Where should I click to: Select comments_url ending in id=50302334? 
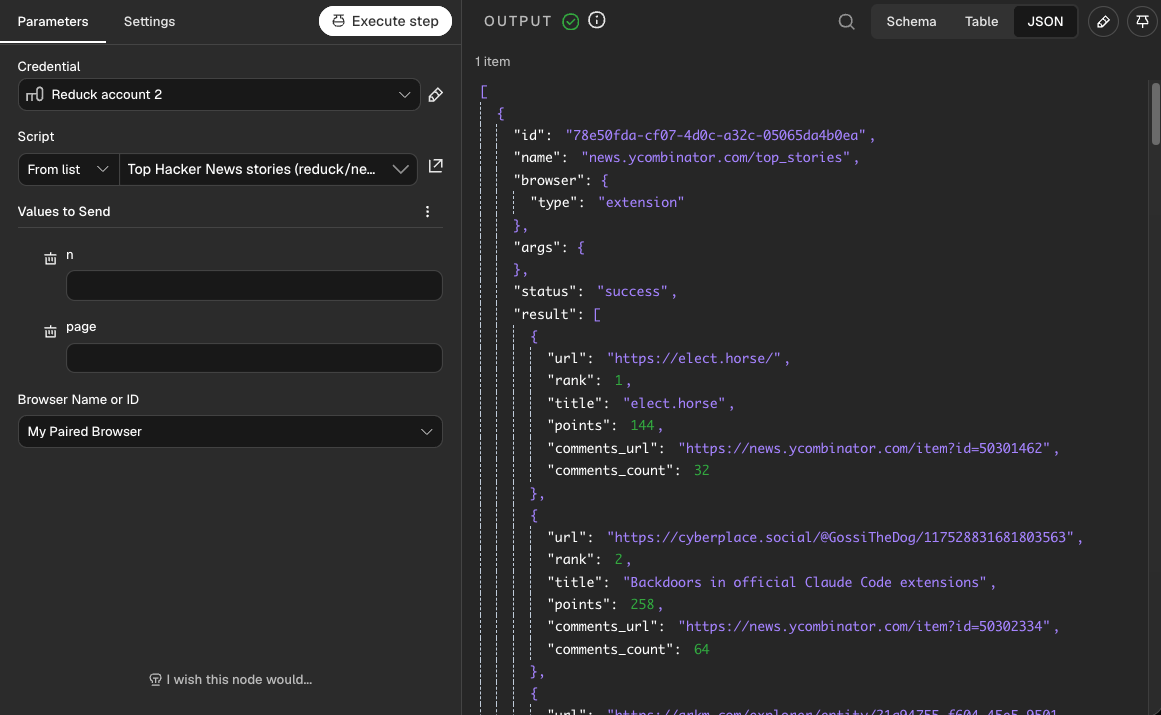click(x=864, y=627)
